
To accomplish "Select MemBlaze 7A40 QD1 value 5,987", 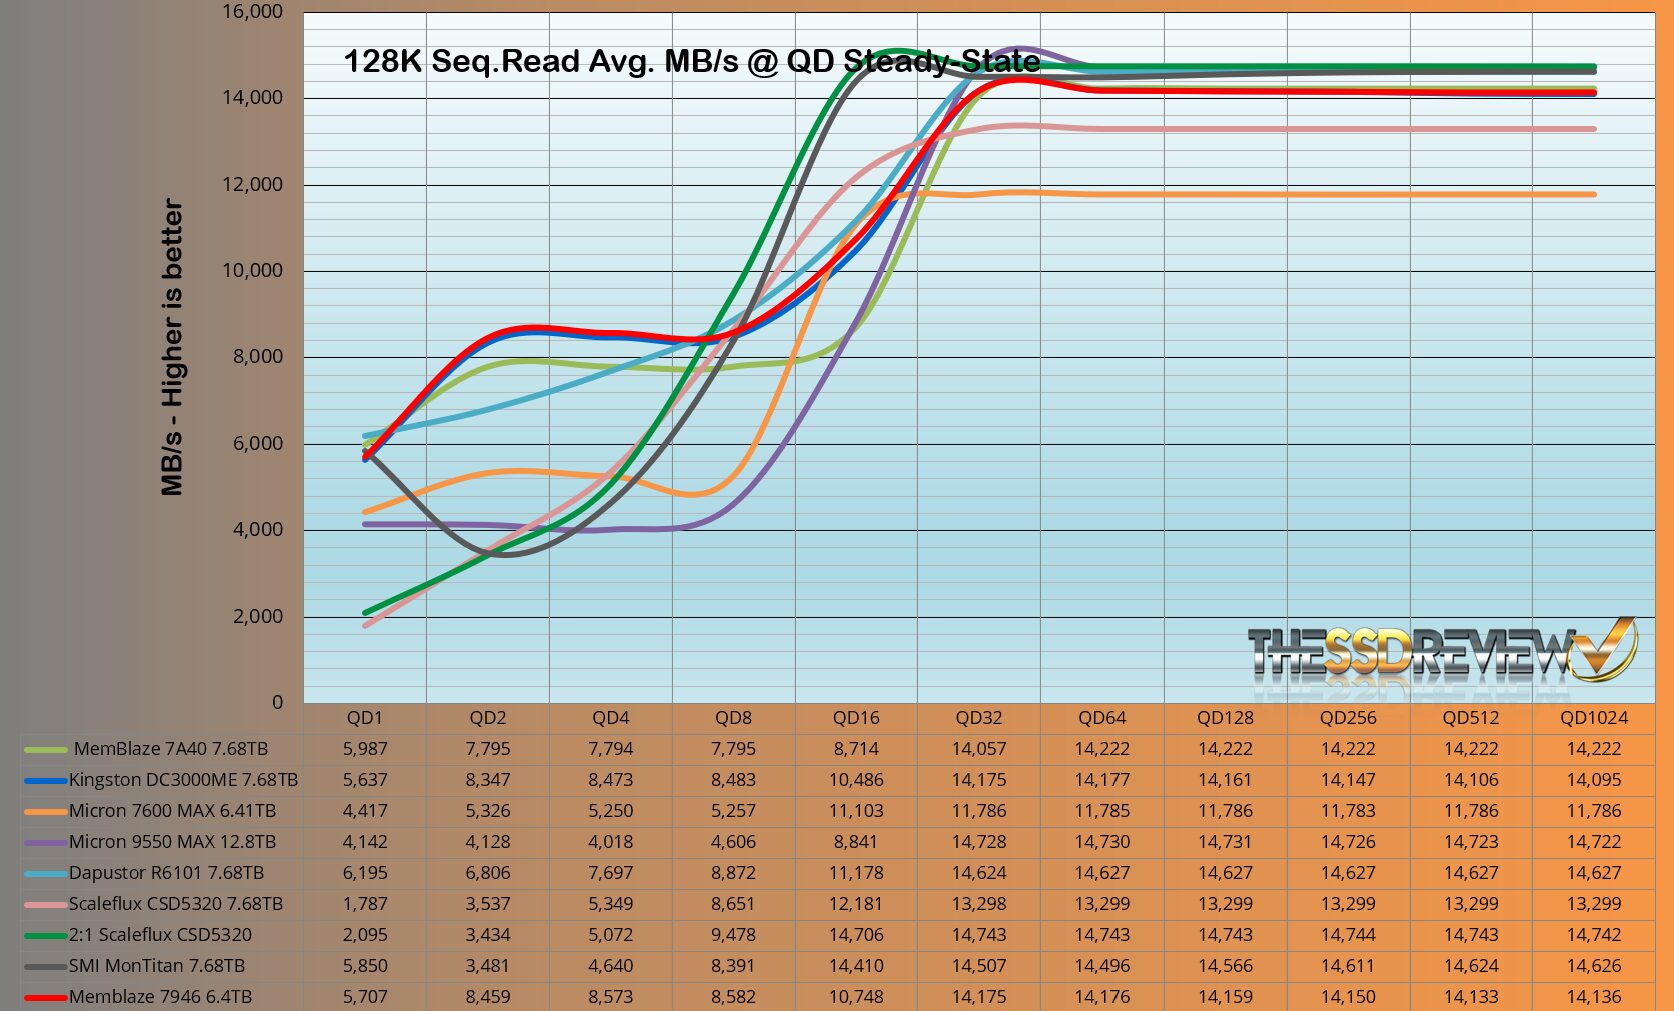I will (365, 749).
